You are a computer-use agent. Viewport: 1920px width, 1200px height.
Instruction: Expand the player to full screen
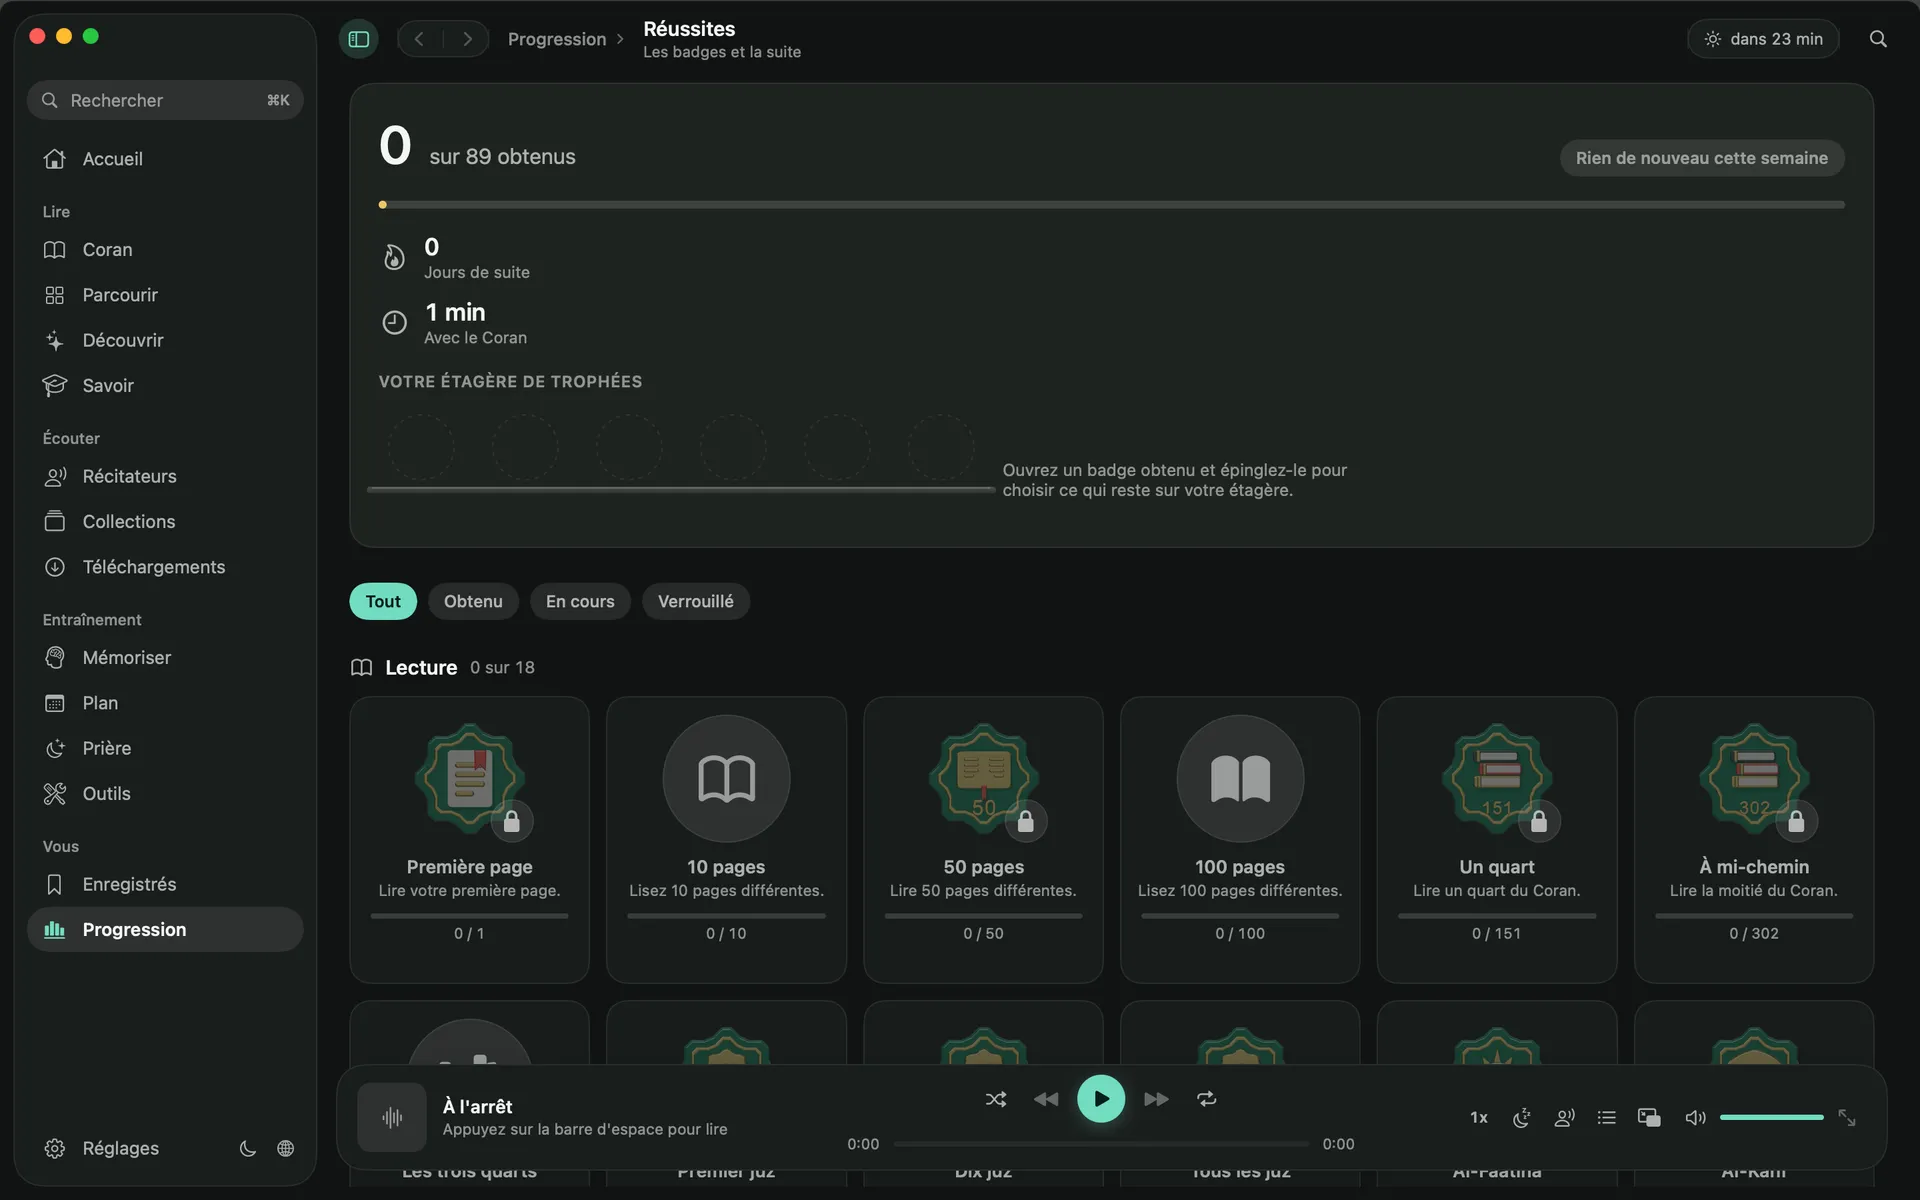pyautogui.click(x=1847, y=1118)
